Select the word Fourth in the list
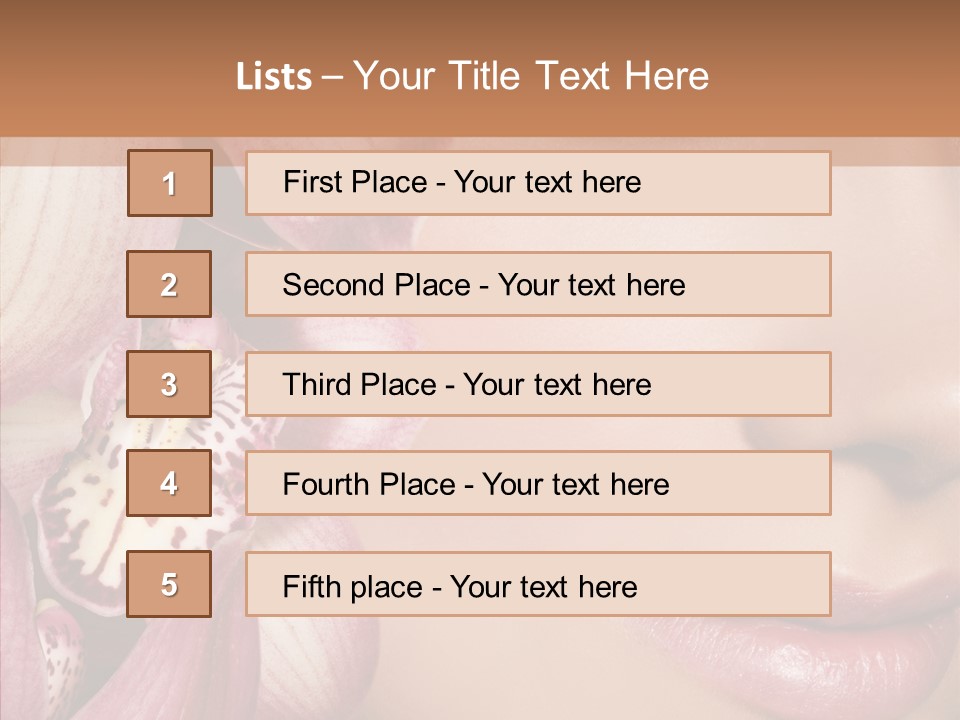The width and height of the screenshot is (960, 720). (326, 484)
